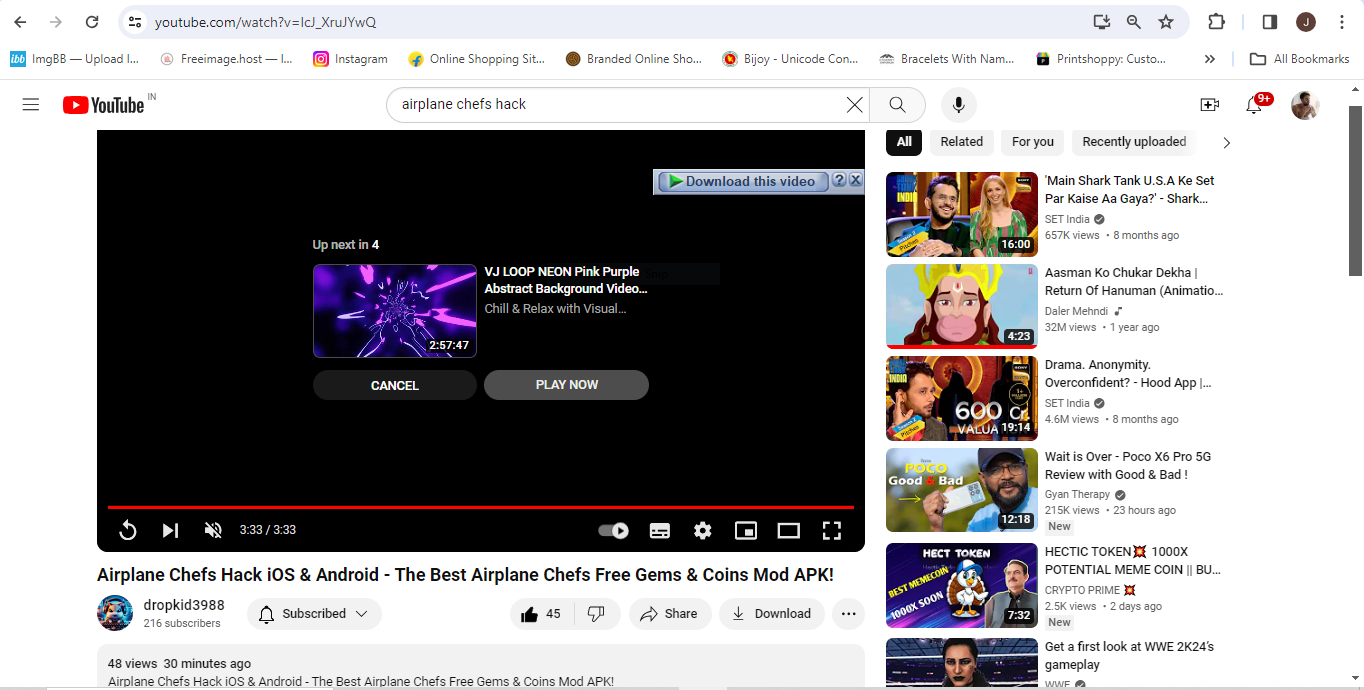Viewport: 1364px width, 690px height.
Task: Click the Download button below video
Action: [772, 614]
